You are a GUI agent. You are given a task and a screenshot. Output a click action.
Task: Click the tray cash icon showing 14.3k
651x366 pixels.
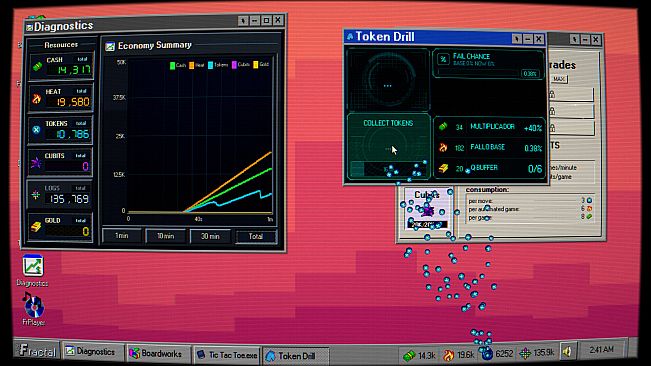click(409, 355)
